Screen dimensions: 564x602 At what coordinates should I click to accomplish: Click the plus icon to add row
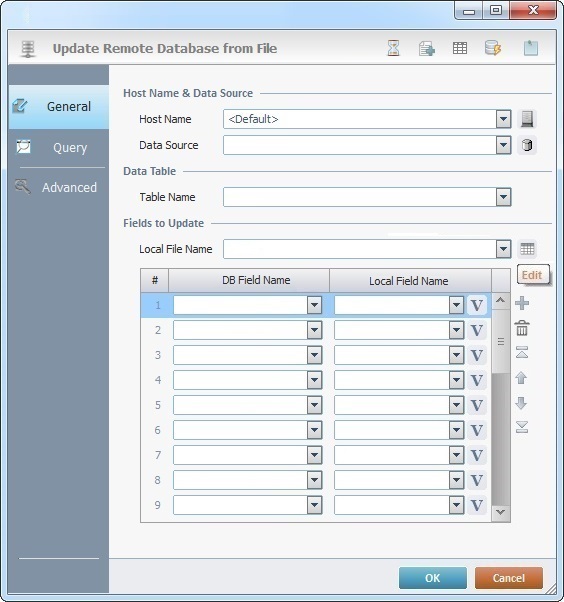coord(522,303)
